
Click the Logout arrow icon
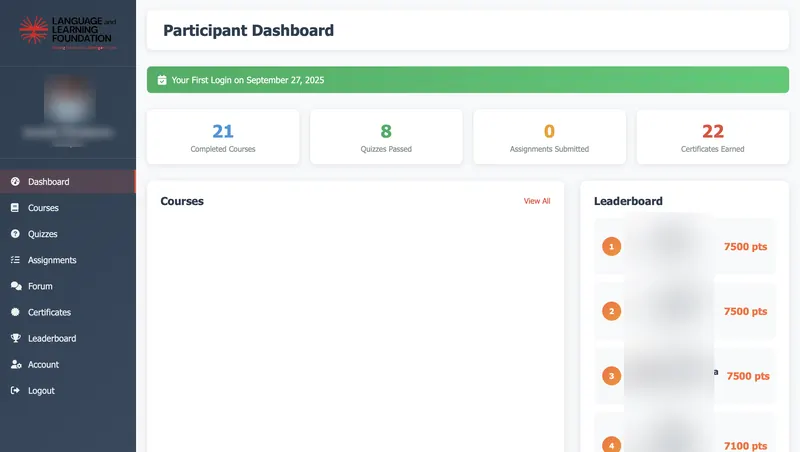tap(15, 390)
